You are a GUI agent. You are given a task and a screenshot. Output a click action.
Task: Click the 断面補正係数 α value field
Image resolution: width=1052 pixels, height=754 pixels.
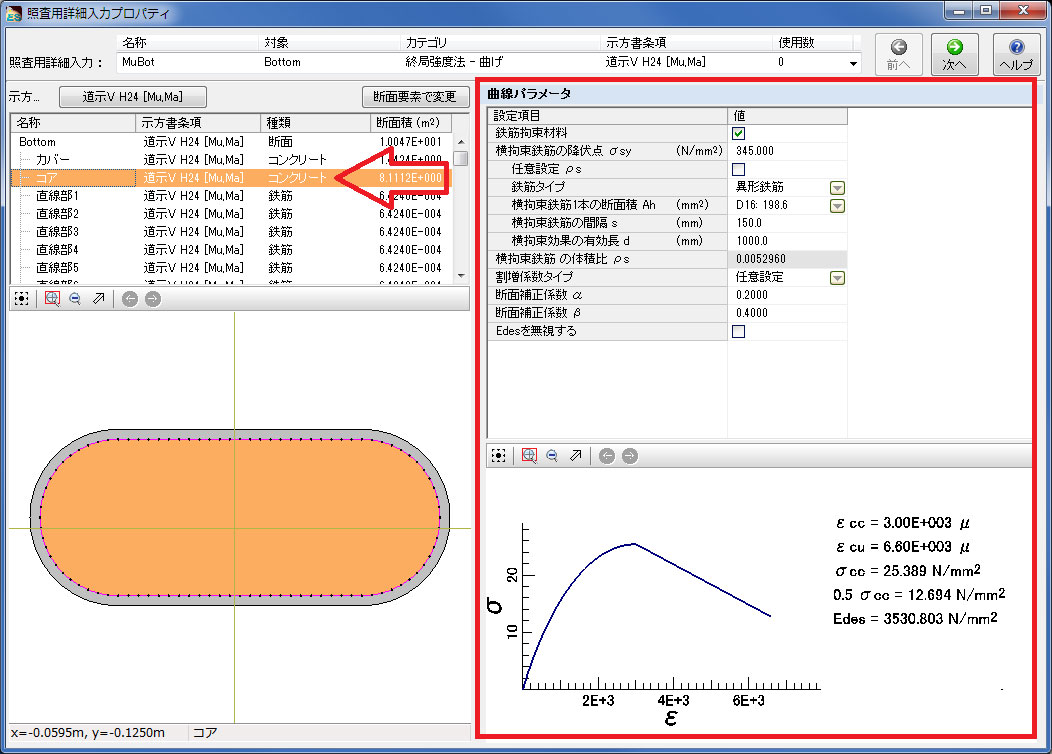pyautogui.click(x=786, y=295)
